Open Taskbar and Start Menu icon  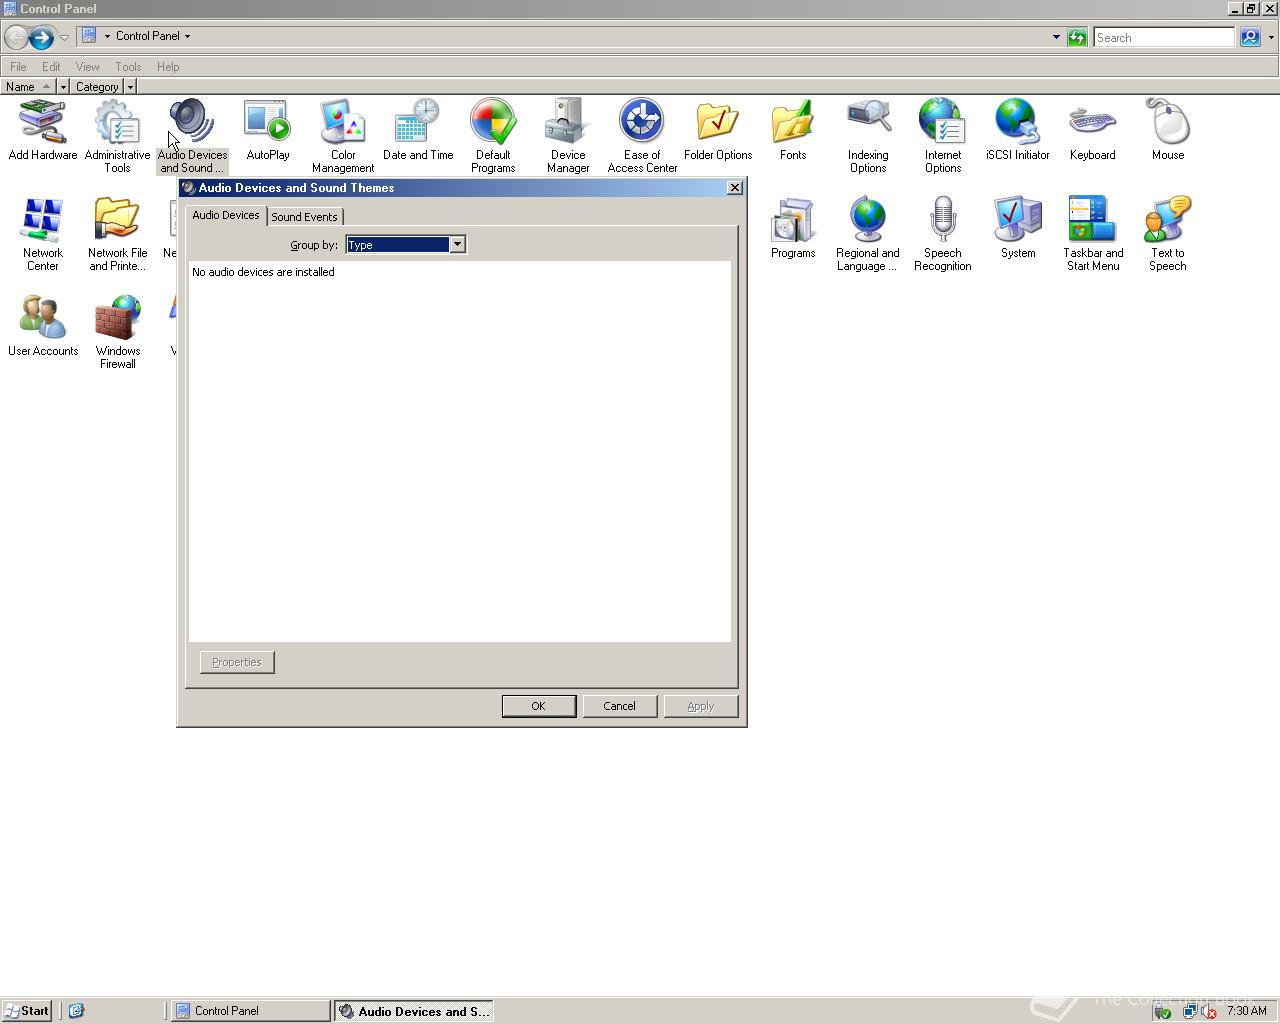pos(1092,234)
